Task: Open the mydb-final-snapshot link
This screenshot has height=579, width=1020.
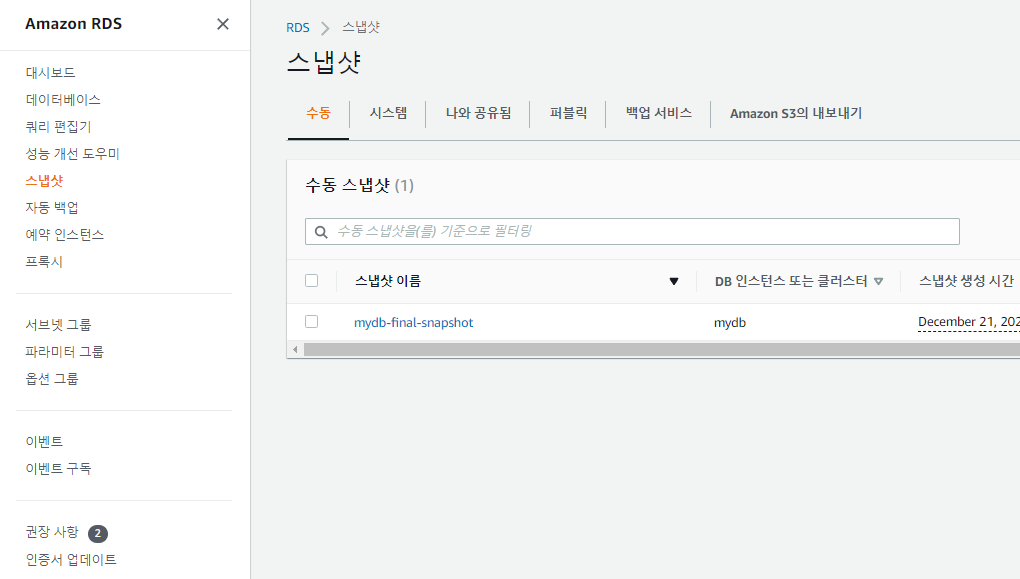Action: (x=414, y=323)
